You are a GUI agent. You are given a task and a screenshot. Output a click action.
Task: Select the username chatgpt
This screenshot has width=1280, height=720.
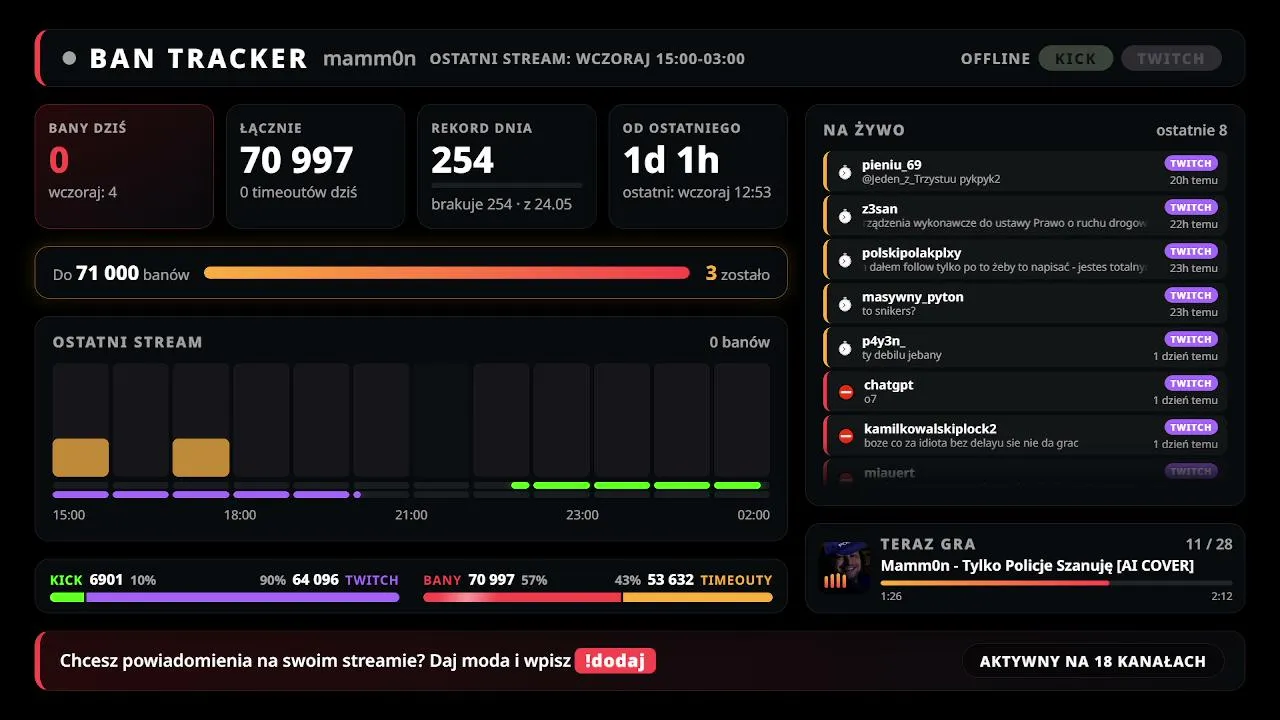point(889,385)
